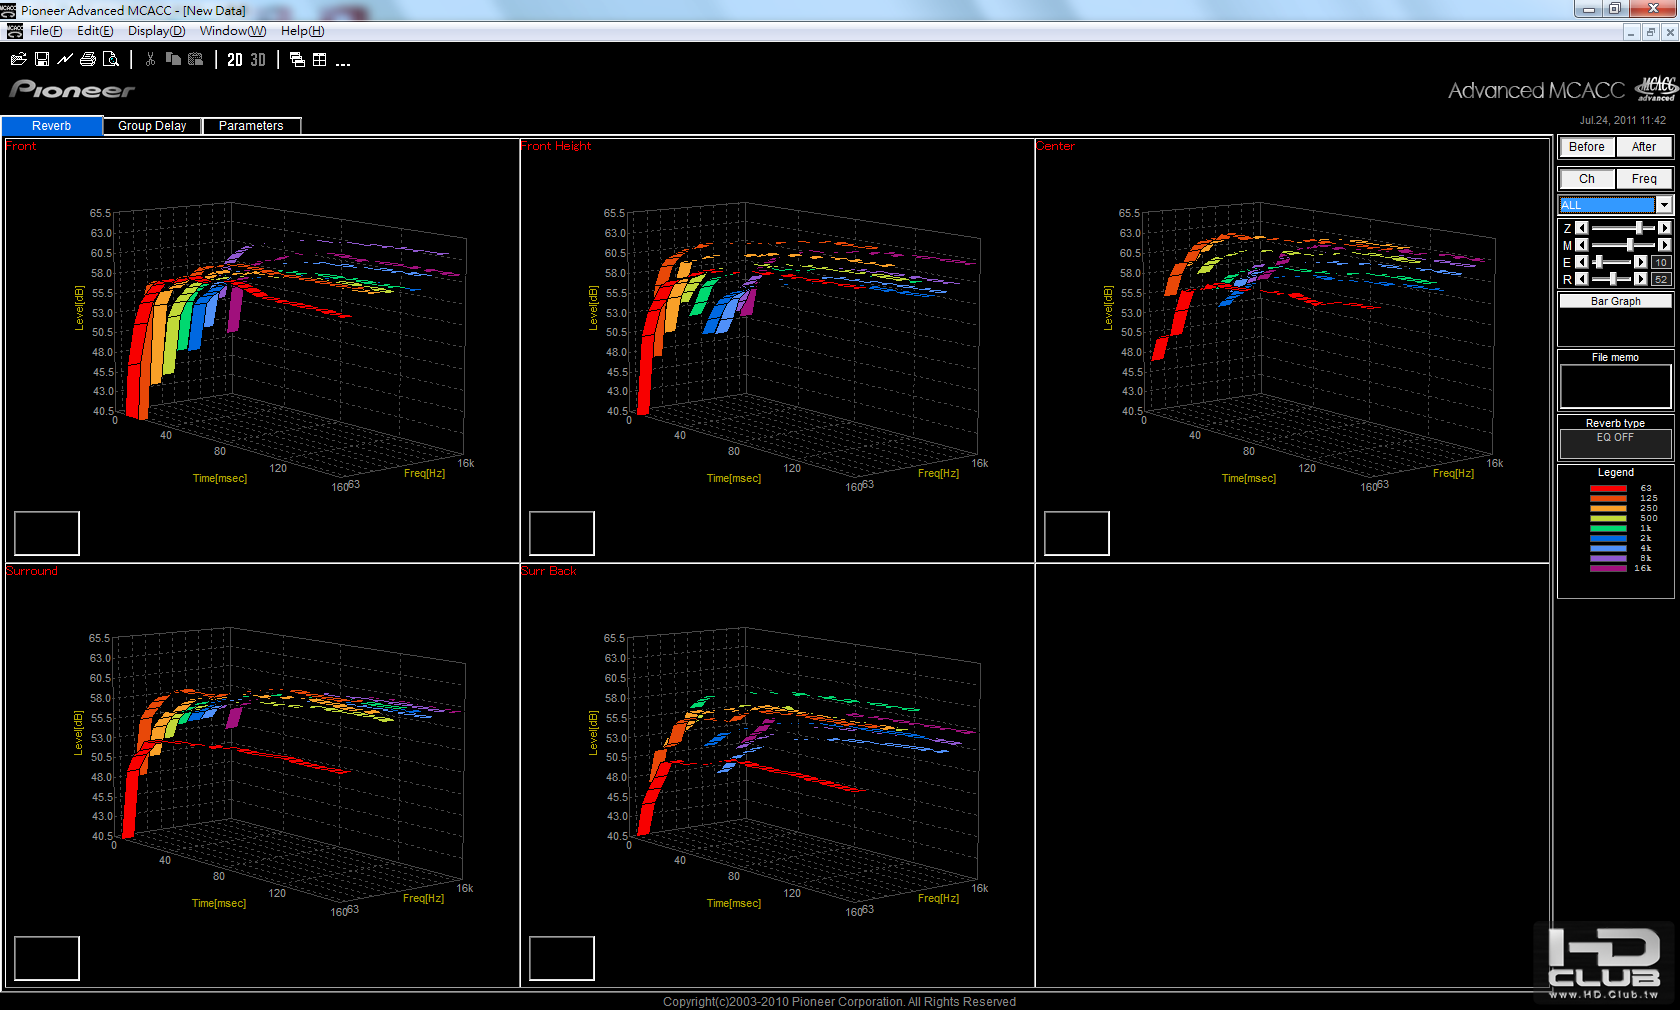Click the M slider left arrow
1680x1010 pixels.
tap(1582, 245)
